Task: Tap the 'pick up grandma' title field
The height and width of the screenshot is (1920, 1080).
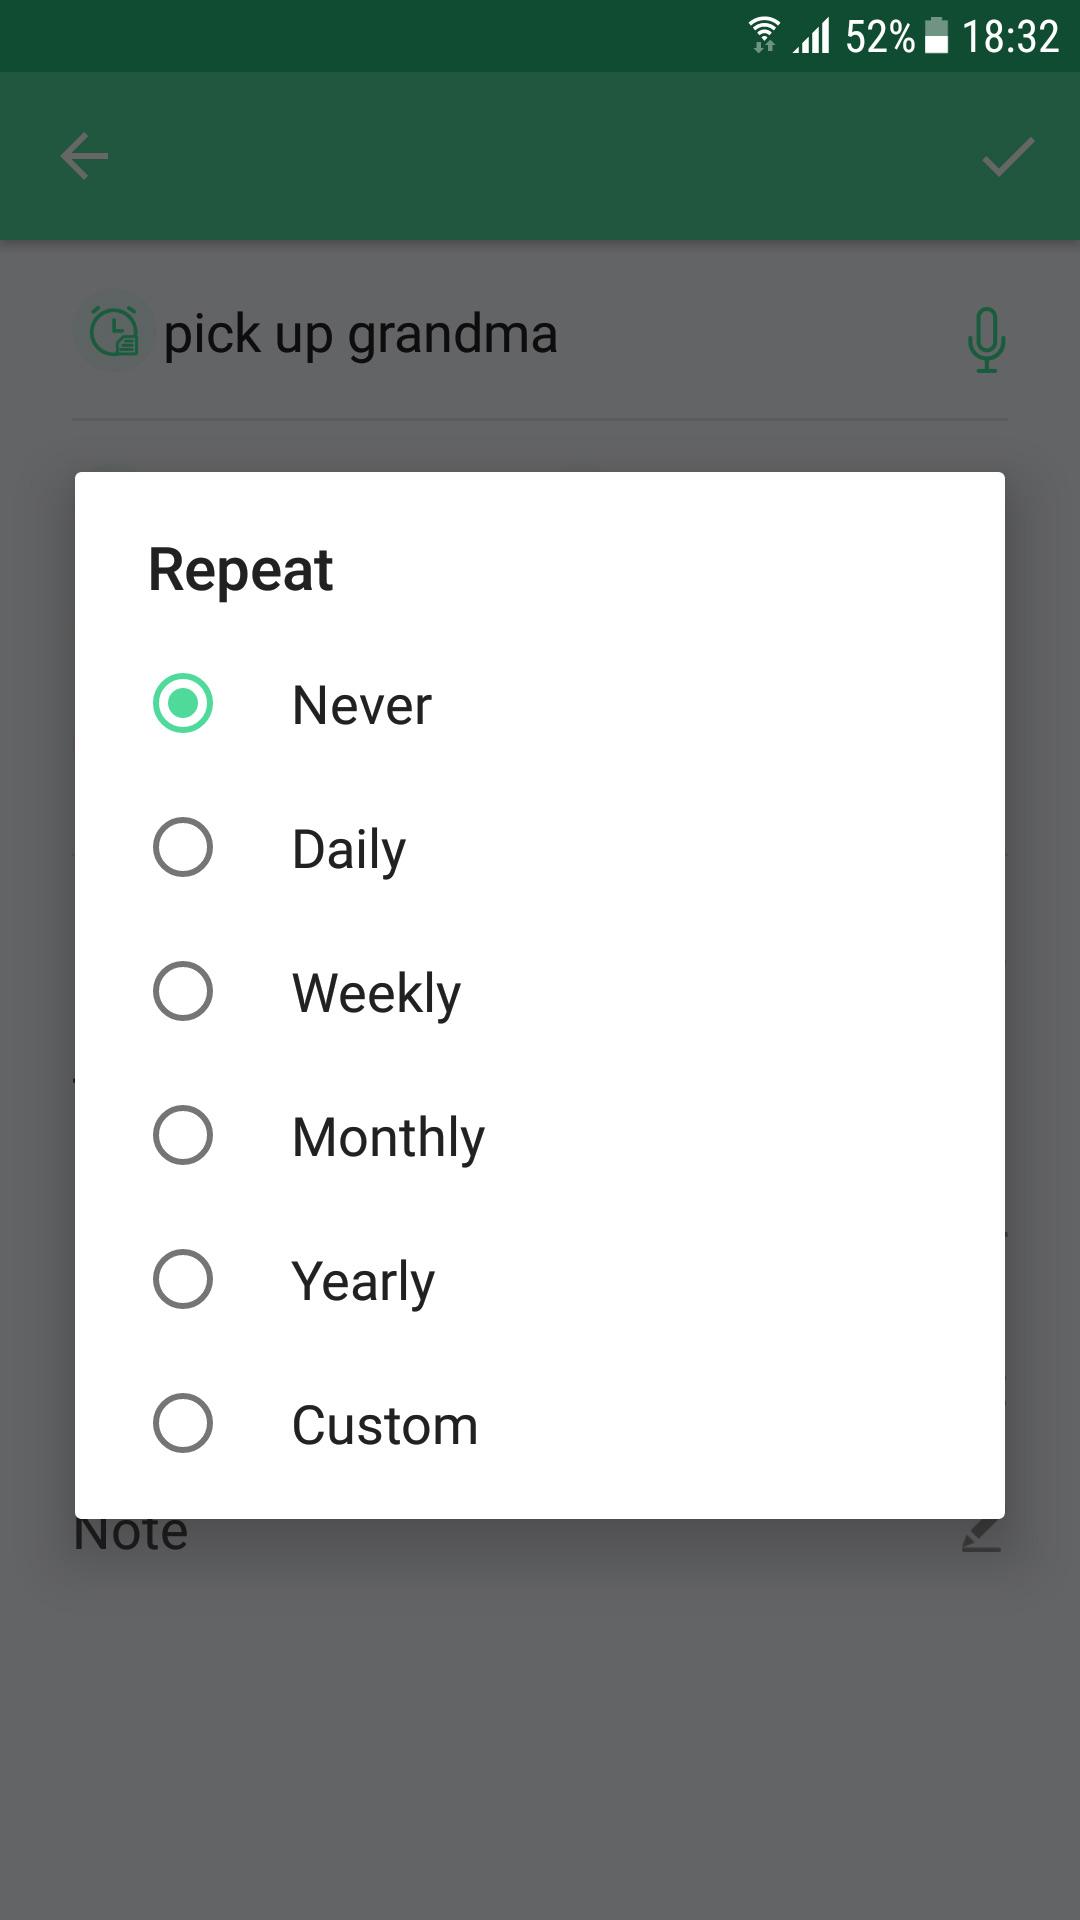Action: coord(360,335)
